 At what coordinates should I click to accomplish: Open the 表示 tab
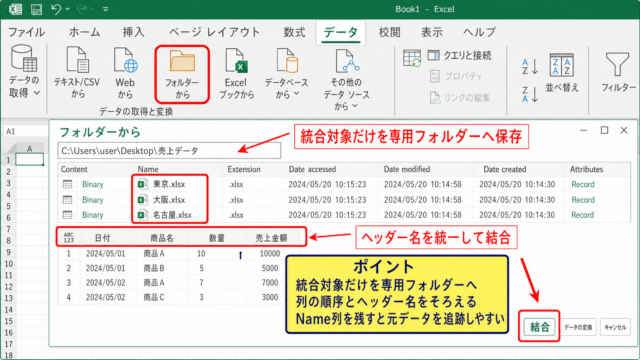click(x=432, y=32)
